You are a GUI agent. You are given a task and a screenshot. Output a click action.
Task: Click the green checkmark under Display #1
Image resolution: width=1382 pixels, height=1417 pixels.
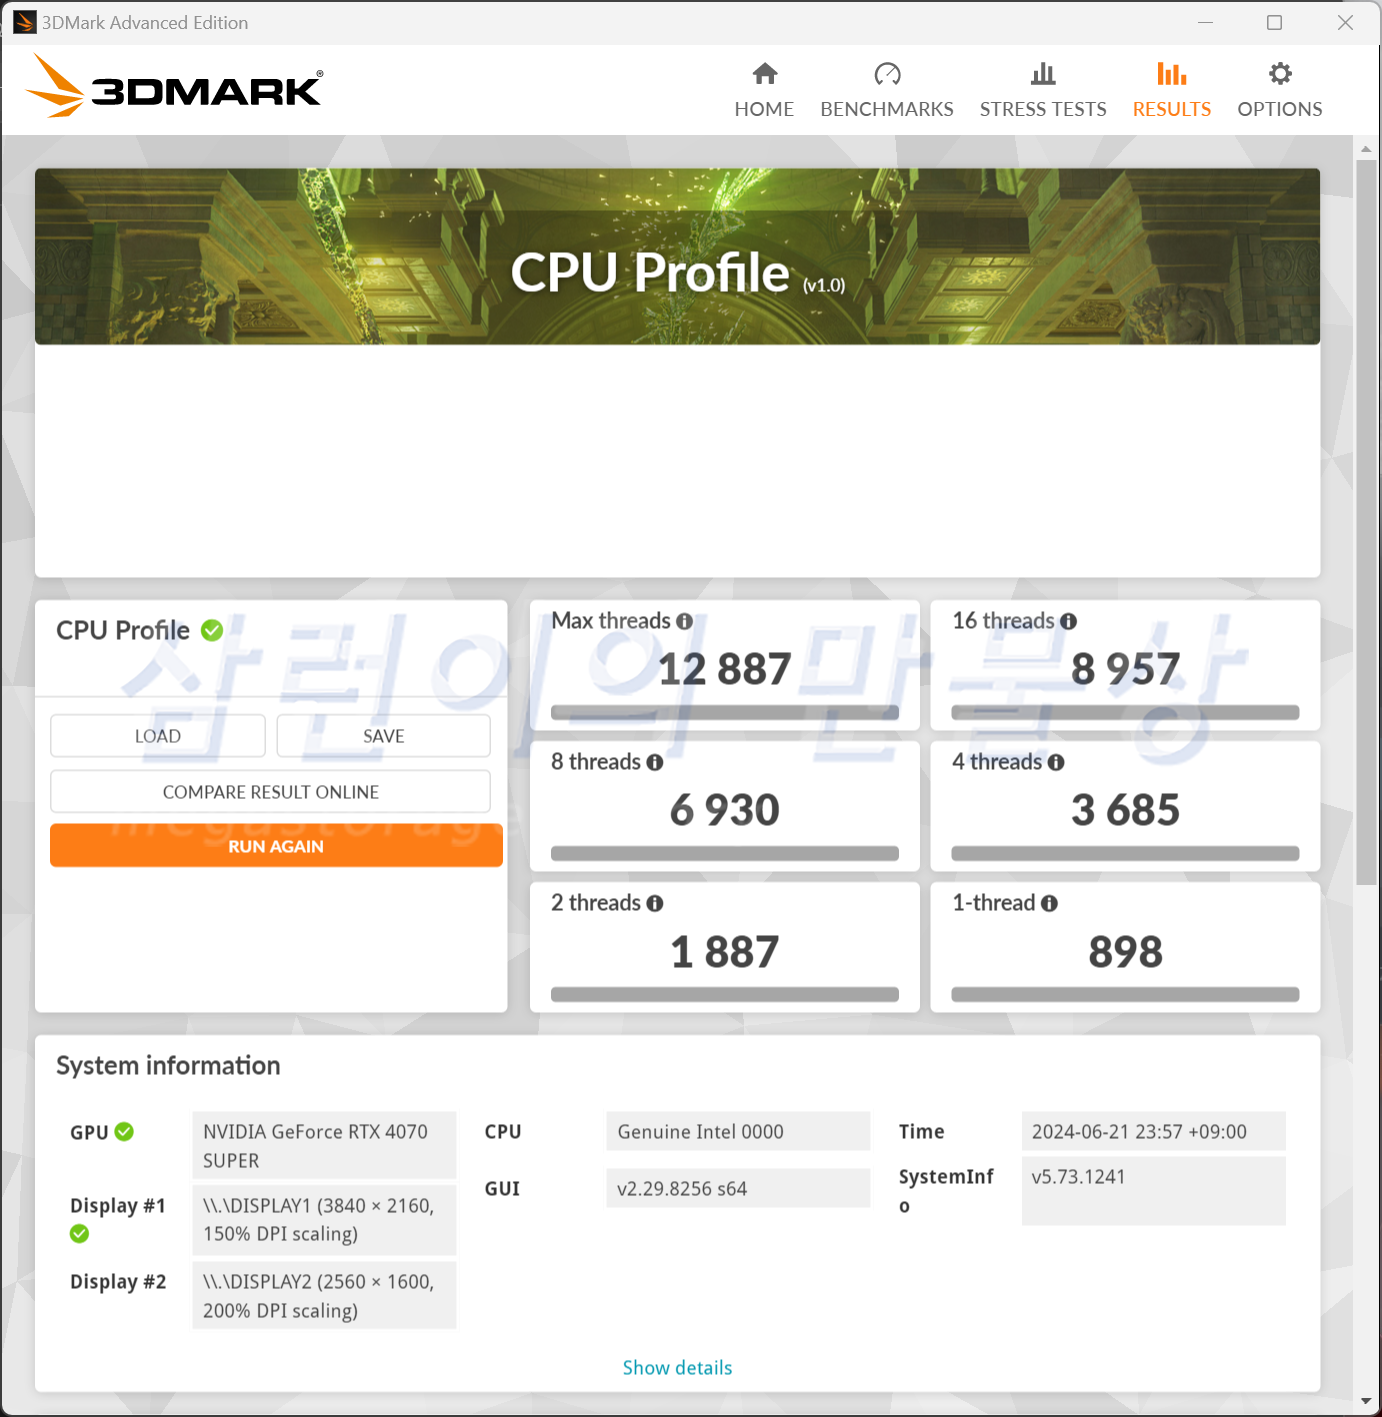[x=80, y=1234]
